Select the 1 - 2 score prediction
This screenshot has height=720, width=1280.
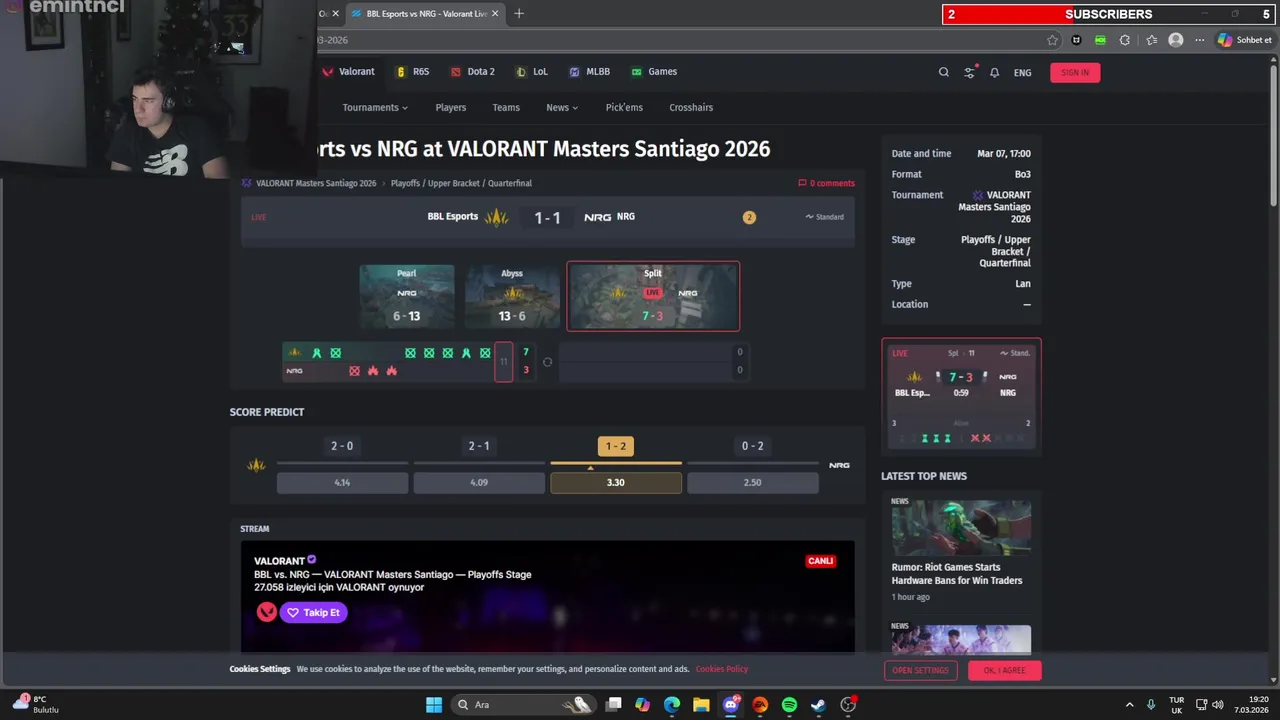pos(616,446)
